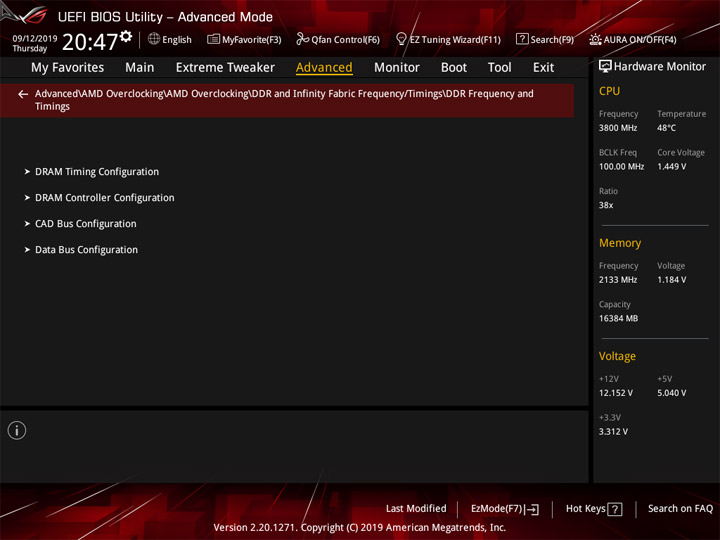Image resolution: width=720 pixels, height=540 pixels.
Task: Change language via English label
Action: tap(177, 39)
